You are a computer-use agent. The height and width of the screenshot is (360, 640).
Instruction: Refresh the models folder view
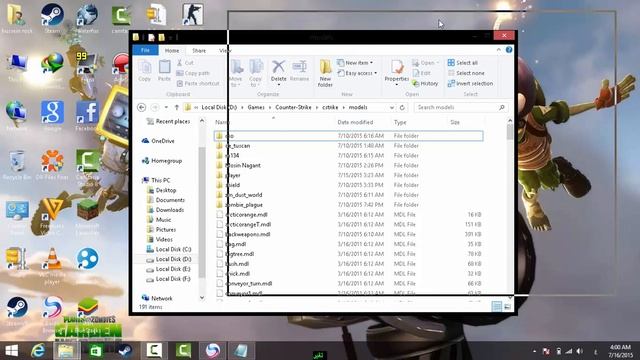click(x=402, y=107)
